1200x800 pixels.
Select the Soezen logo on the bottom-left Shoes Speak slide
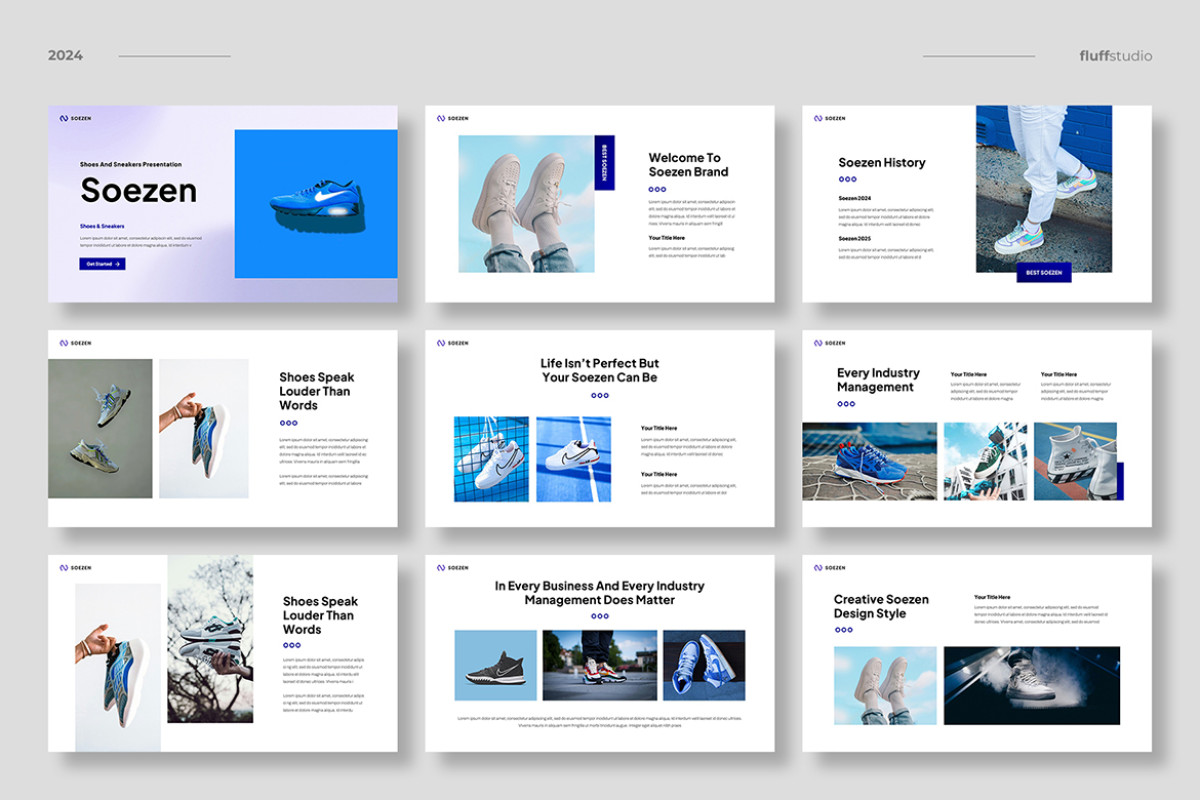point(72,566)
